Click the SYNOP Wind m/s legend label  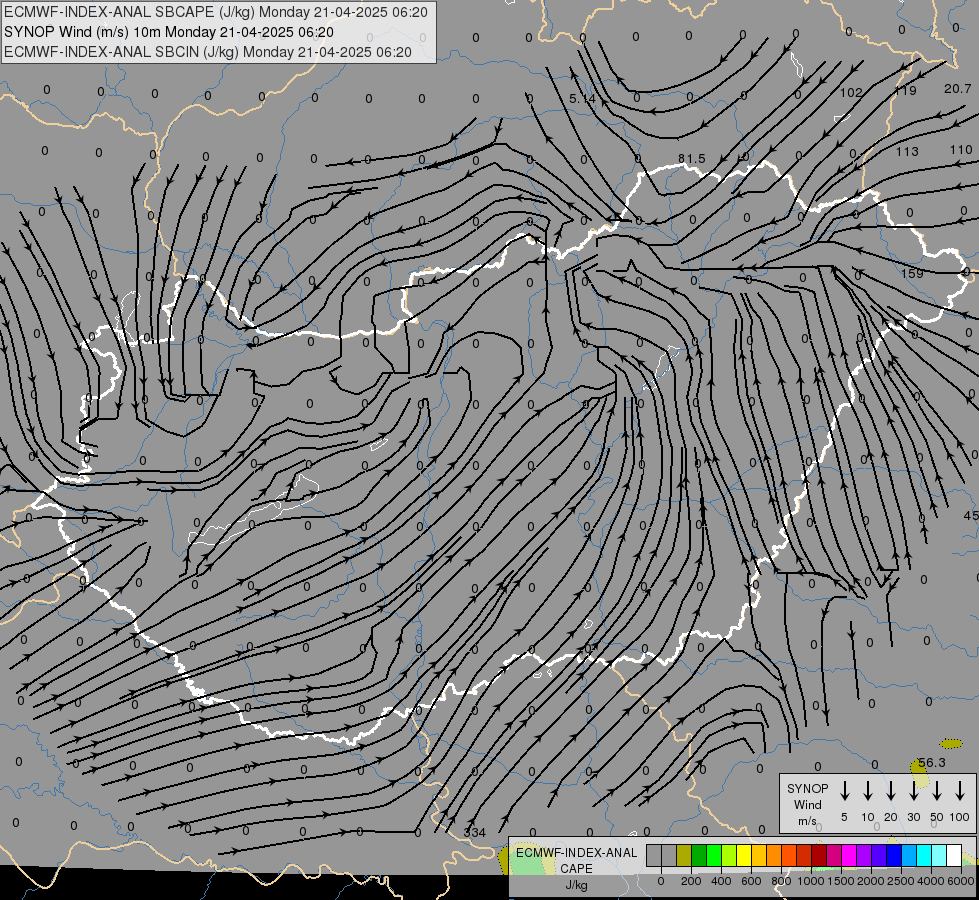[x=807, y=804]
